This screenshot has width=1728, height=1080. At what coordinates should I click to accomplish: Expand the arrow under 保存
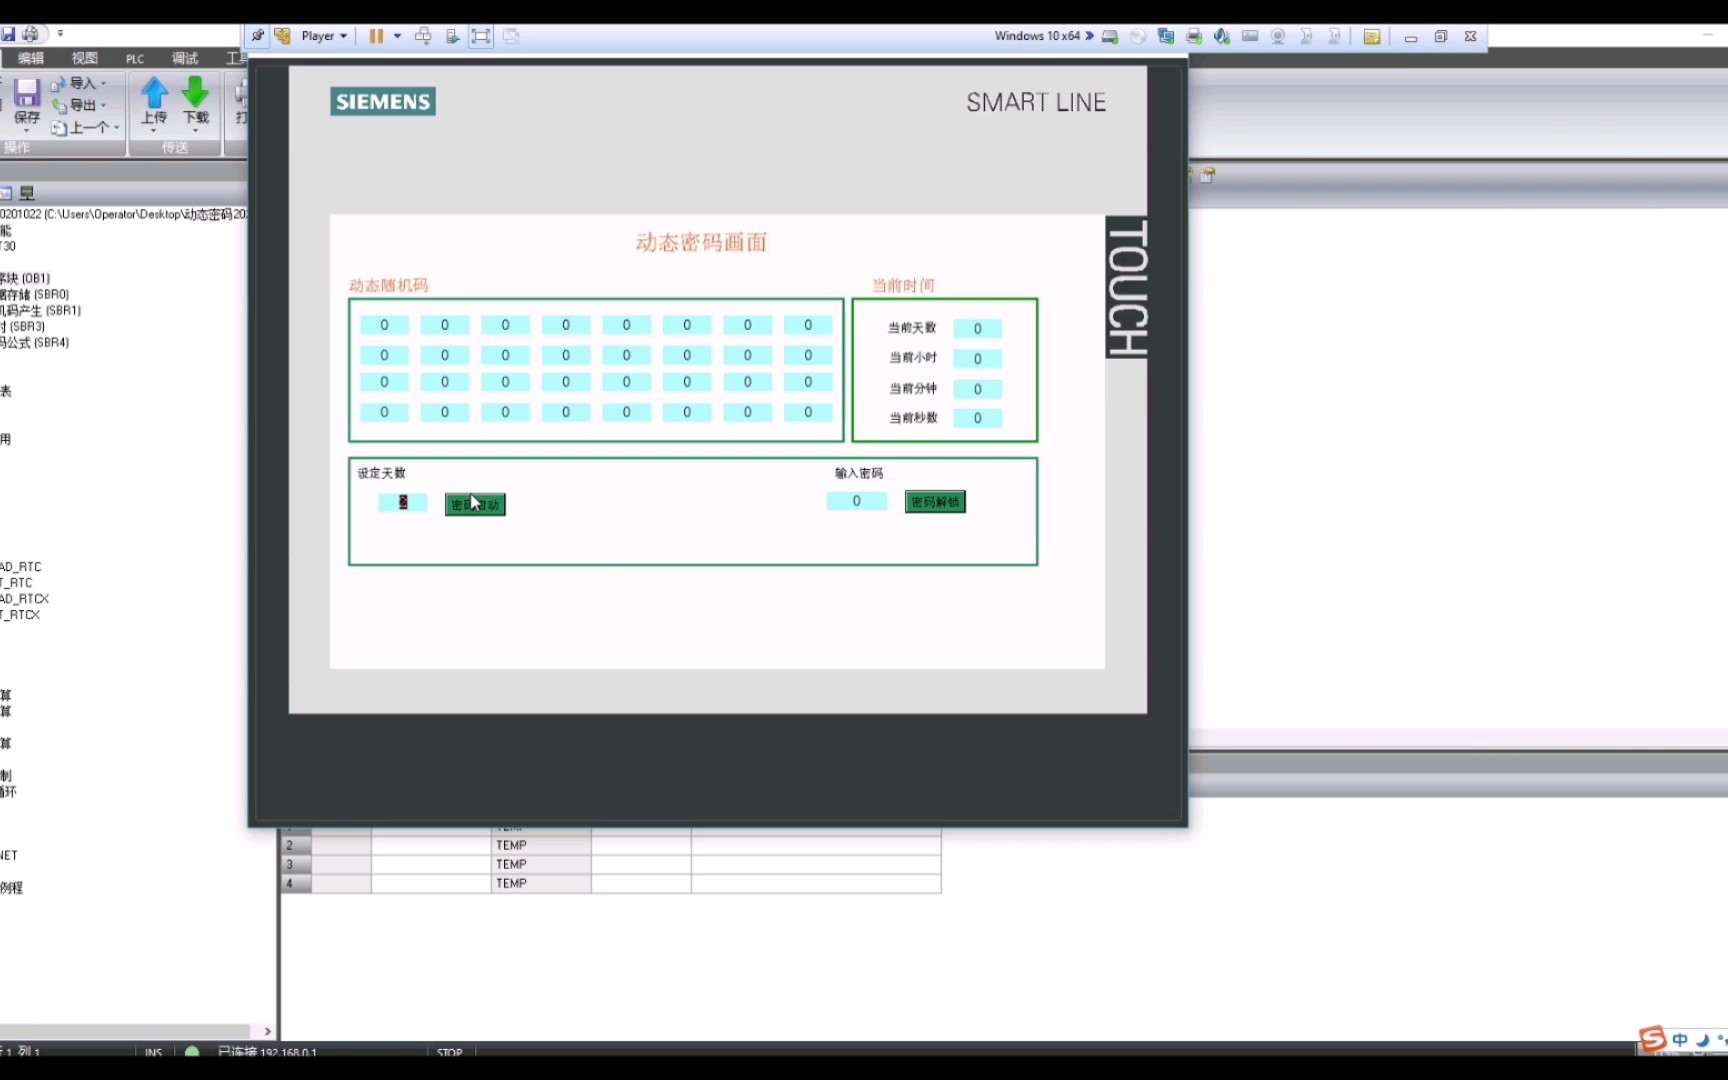click(x=27, y=130)
